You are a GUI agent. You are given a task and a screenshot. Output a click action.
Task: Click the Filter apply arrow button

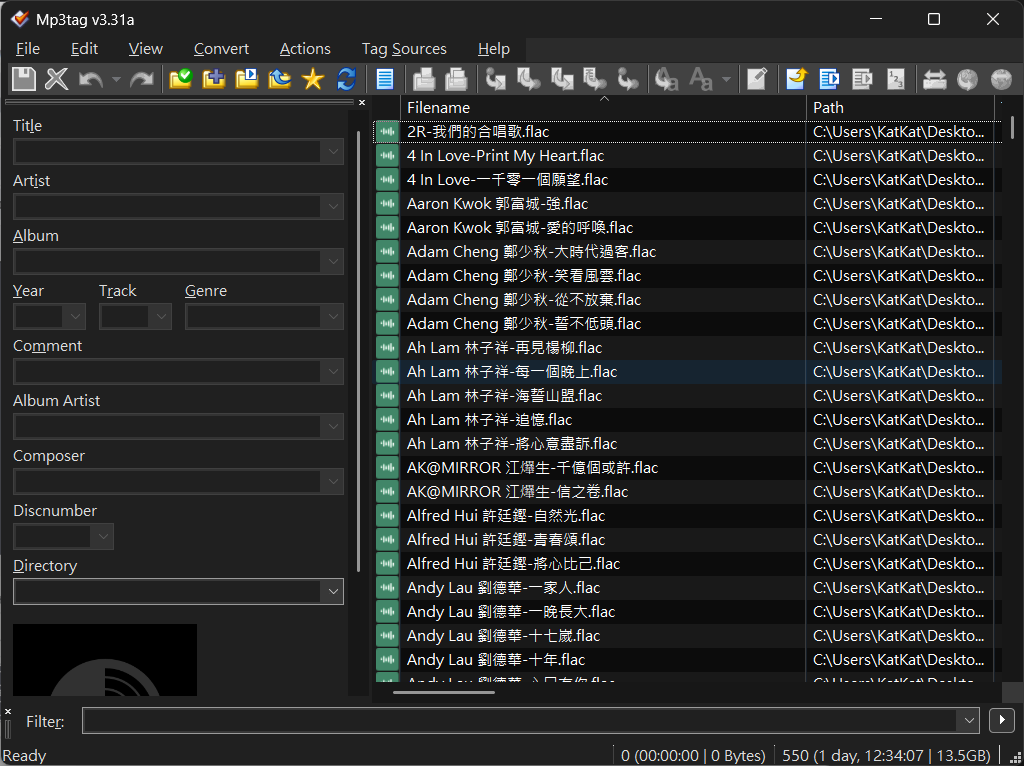point(1000,720)
